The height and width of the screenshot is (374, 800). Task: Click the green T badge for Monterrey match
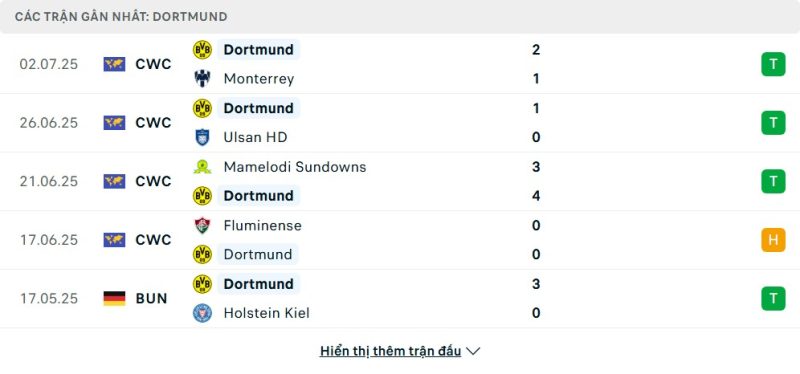(x=773, y=64)
